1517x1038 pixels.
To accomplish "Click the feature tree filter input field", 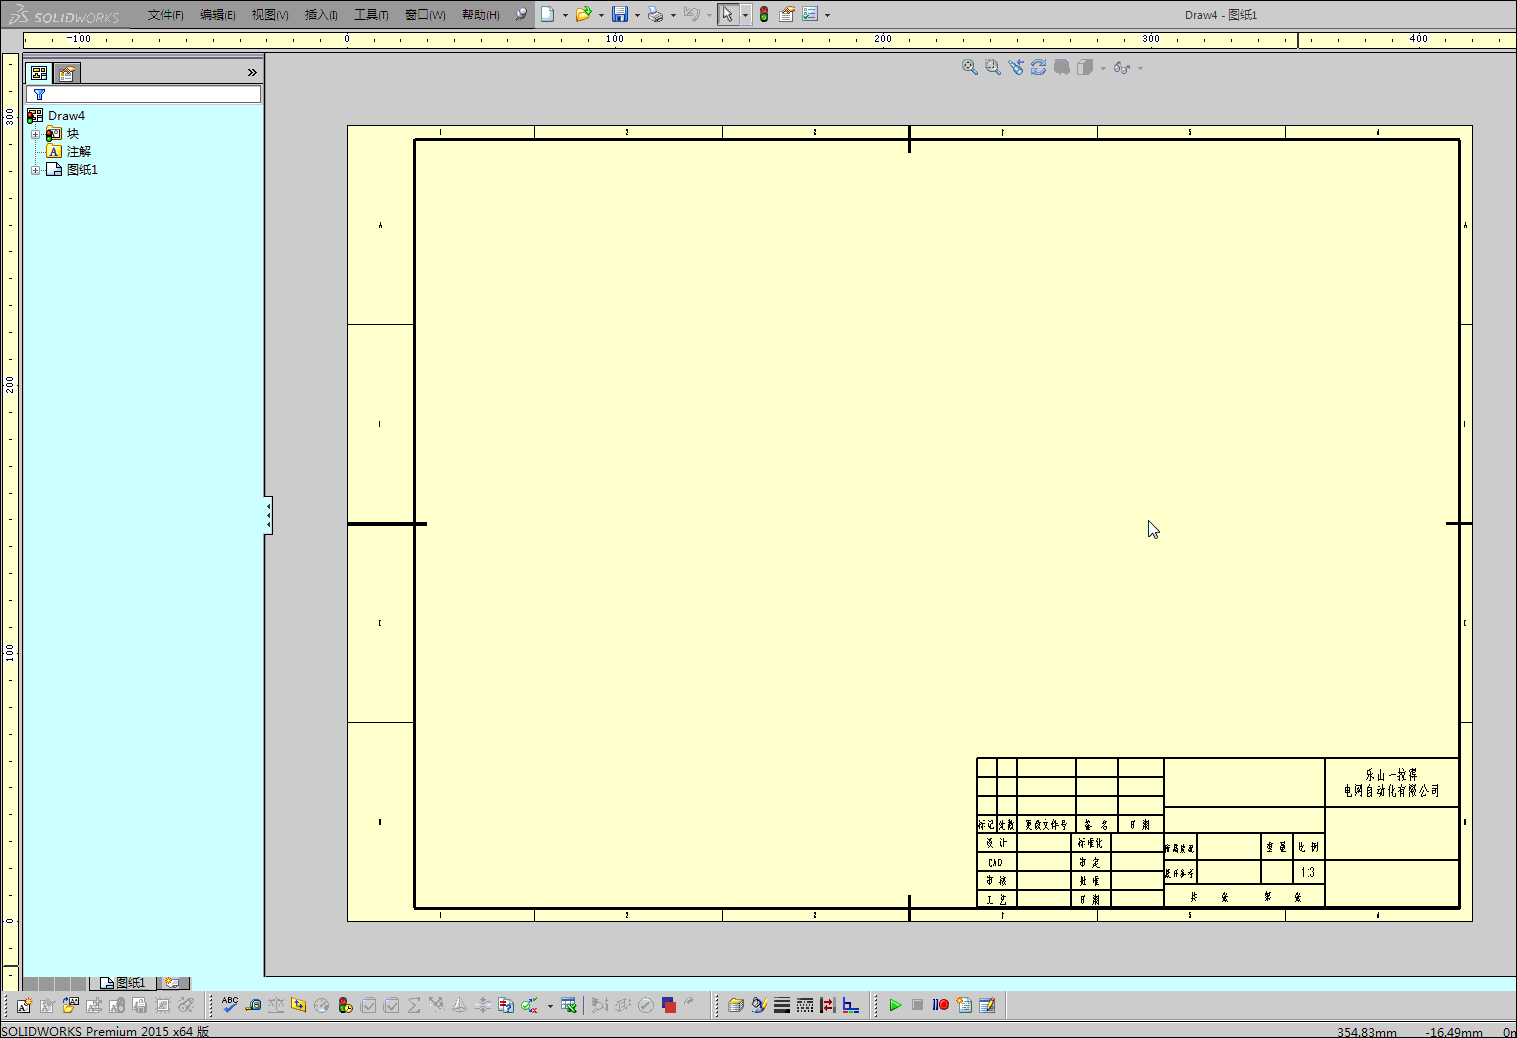I will point(144,94).
